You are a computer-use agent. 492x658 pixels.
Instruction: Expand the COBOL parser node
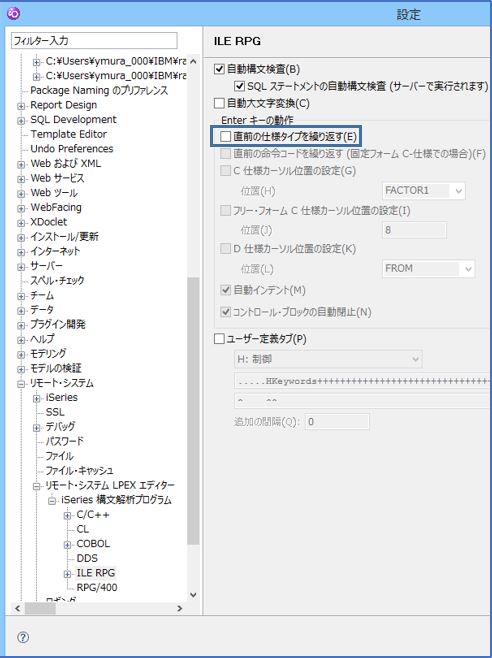(67, 545)
